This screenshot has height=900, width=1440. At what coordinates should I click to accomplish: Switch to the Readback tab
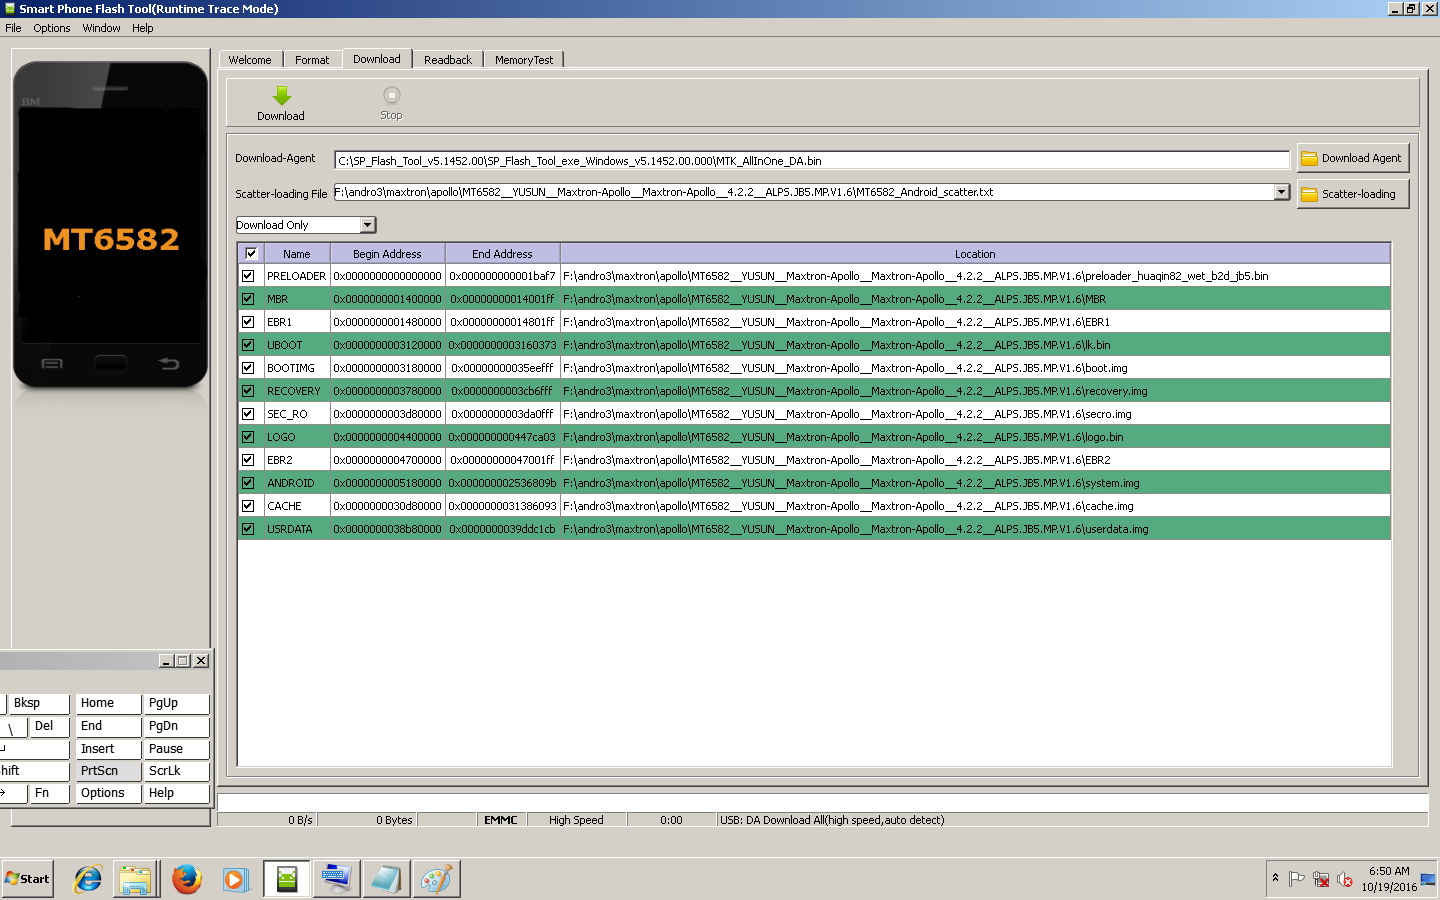point(448,60)
